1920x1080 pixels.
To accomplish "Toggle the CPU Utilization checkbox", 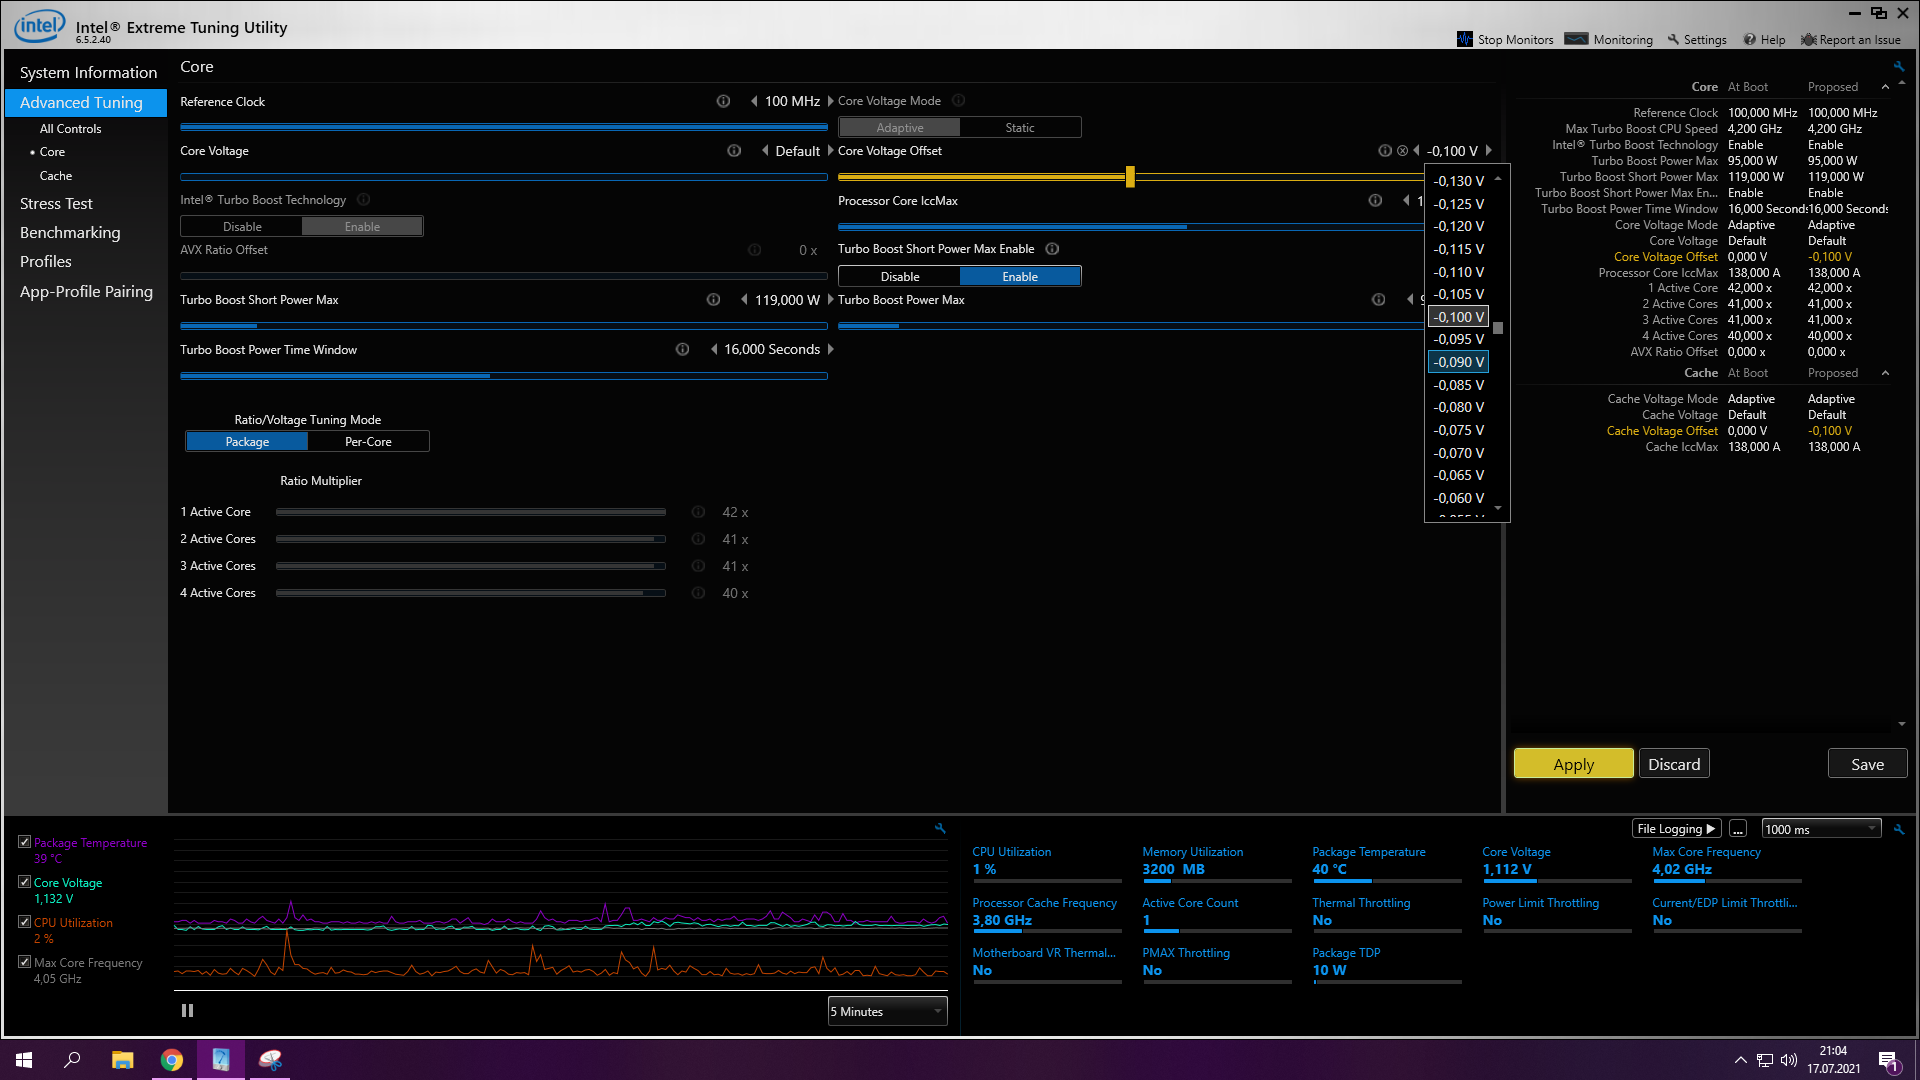I will (24, 922).
